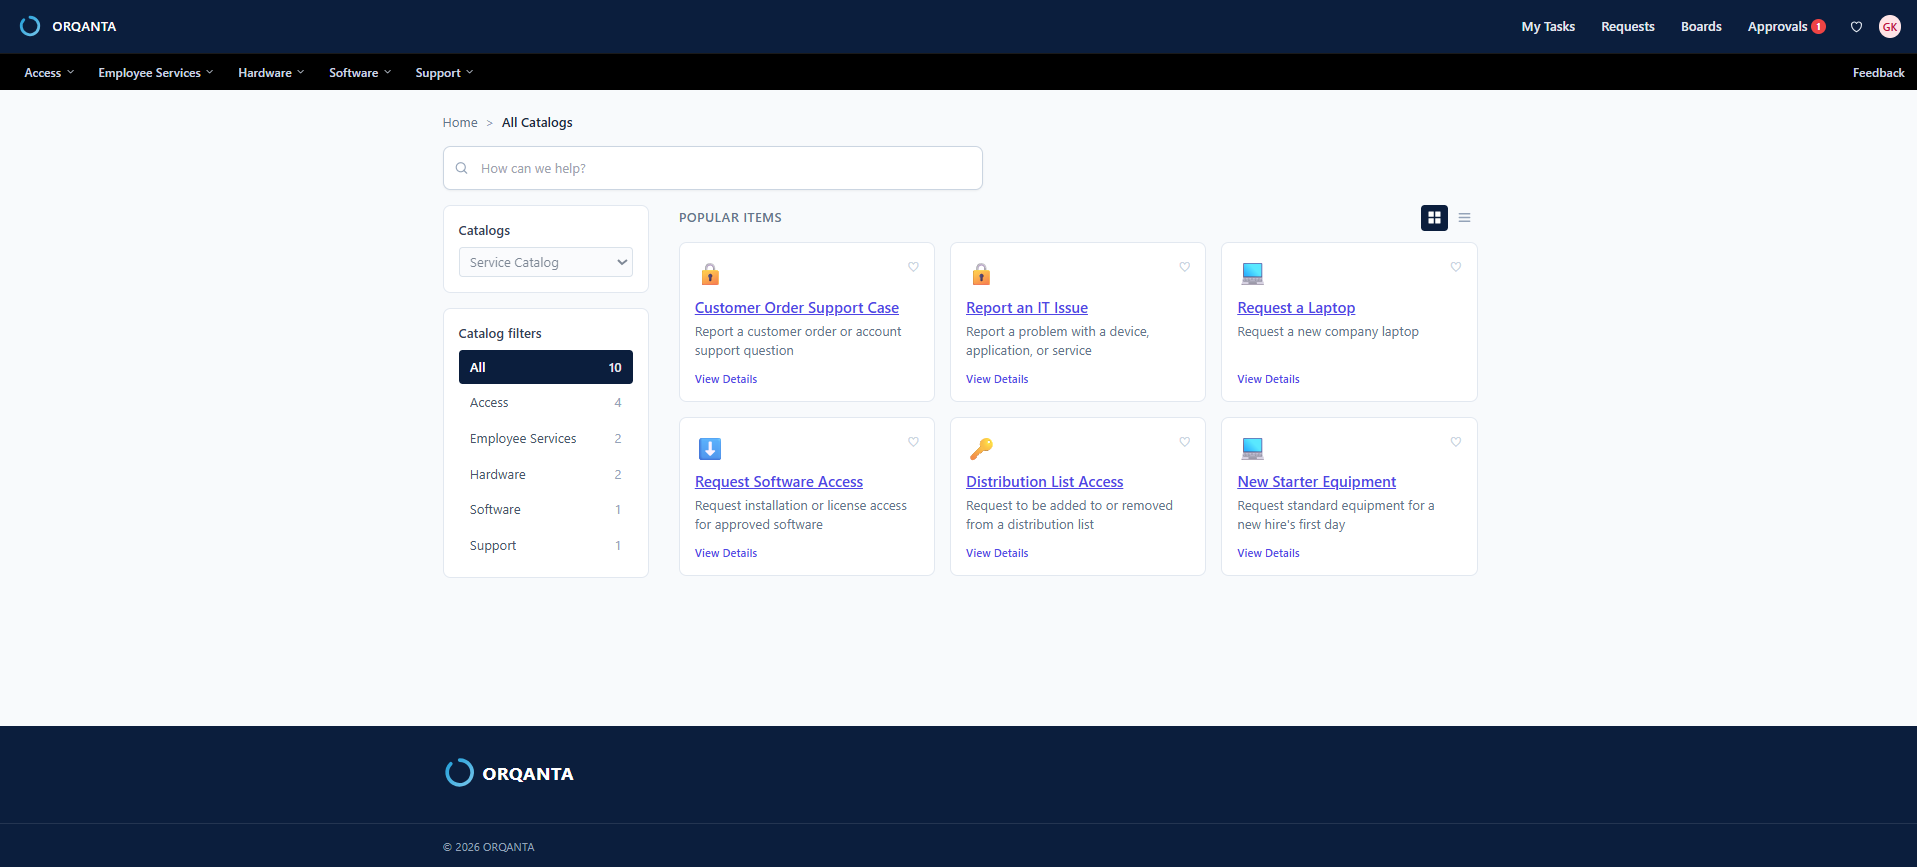
Task: Favorite the Customer Order Support Case card
Action: coord(913,267)
